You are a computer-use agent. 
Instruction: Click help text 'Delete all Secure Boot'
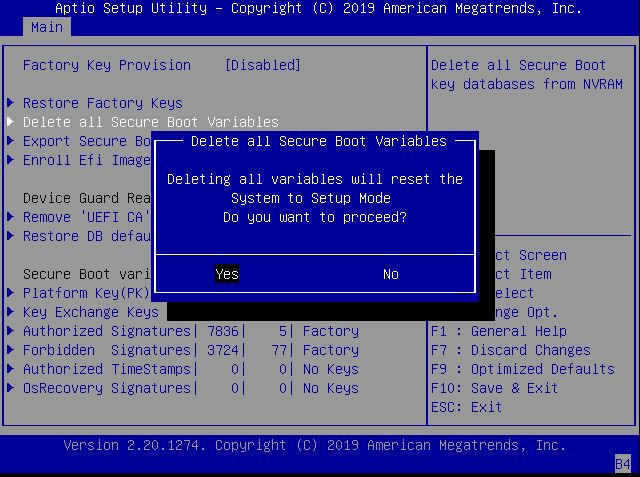point(518,65)
